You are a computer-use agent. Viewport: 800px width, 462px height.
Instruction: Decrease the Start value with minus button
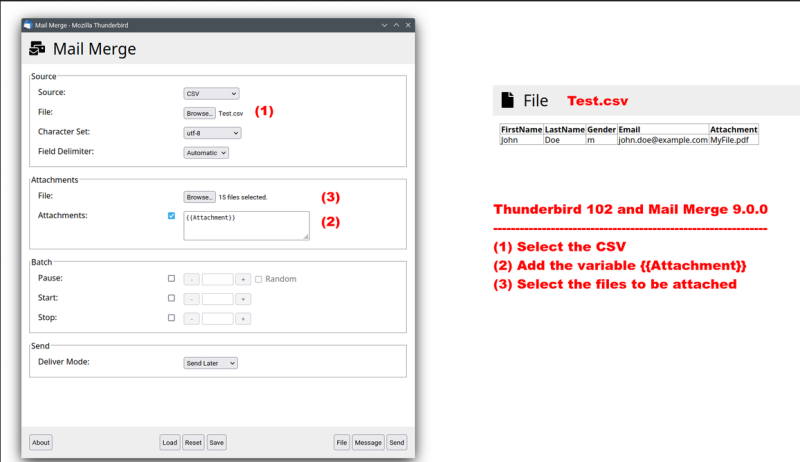tap(191, 299)
